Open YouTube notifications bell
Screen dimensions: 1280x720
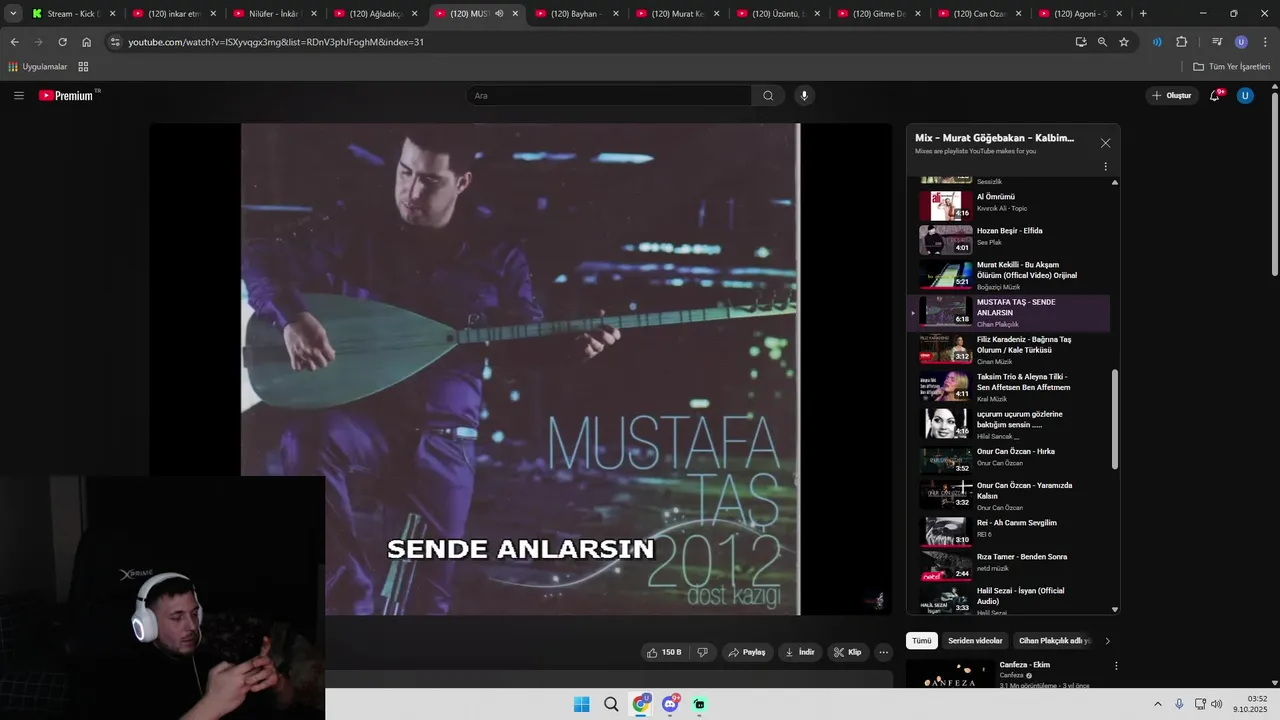tap(1215, 96)
